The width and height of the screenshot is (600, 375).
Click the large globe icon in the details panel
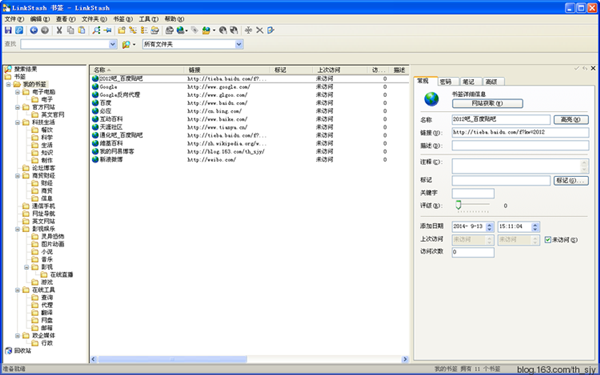tap(432, 99)
